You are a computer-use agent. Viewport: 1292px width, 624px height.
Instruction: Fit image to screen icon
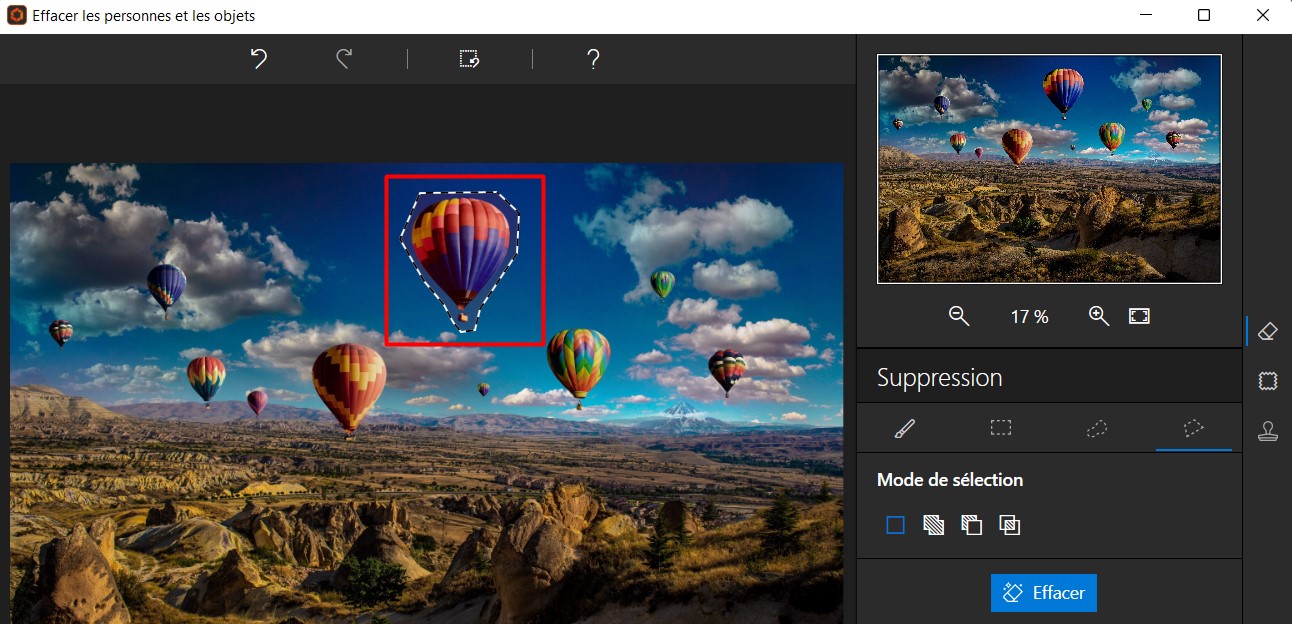[1139, 316]
